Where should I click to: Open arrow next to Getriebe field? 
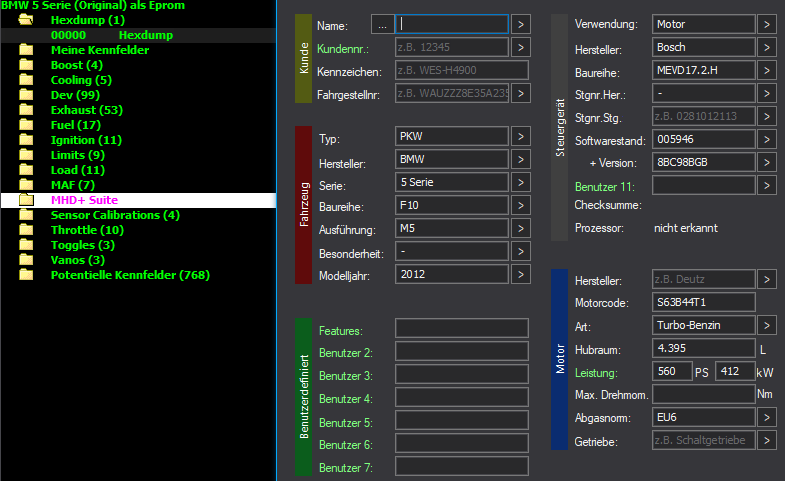(x=766, y=441)
